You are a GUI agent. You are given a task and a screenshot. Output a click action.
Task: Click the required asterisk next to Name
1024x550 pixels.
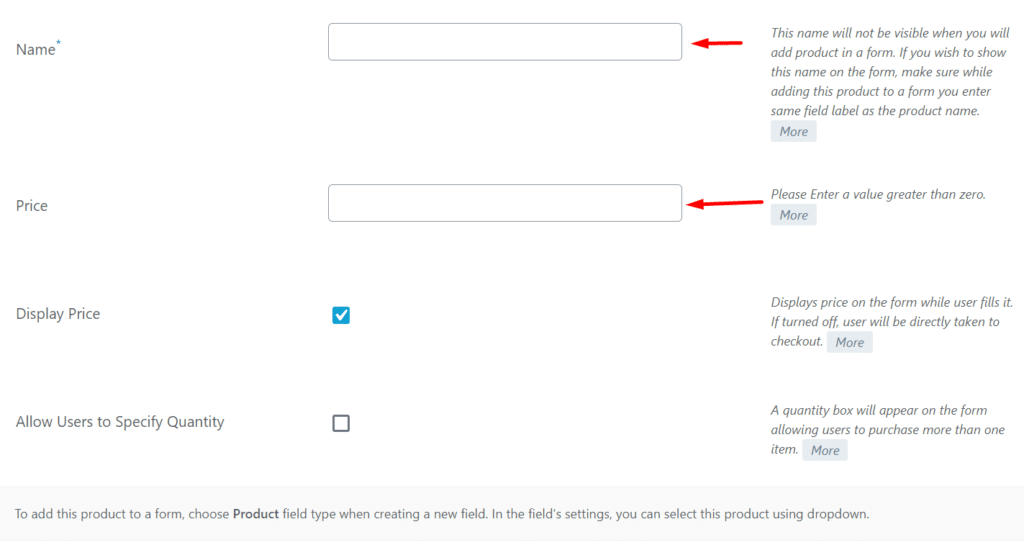pos(59,44)
